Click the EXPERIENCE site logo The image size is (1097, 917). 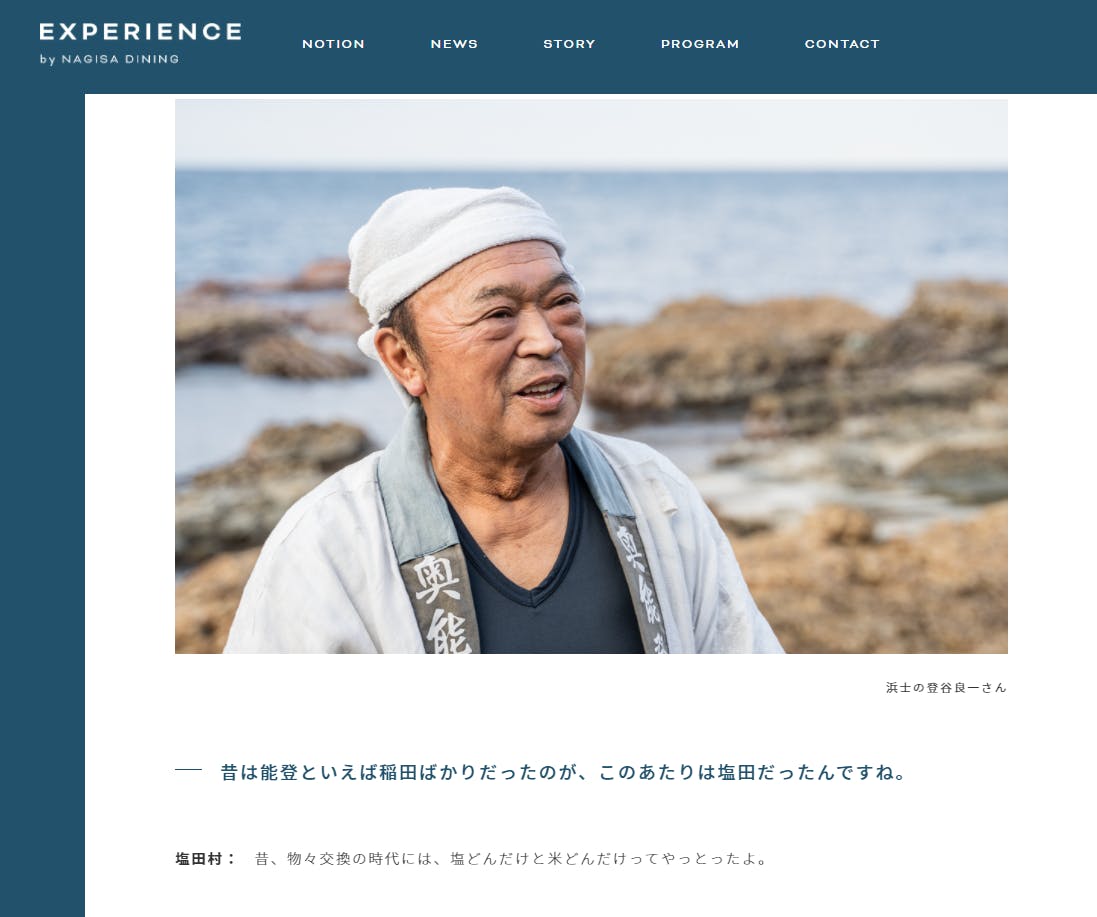coord(141,31)
